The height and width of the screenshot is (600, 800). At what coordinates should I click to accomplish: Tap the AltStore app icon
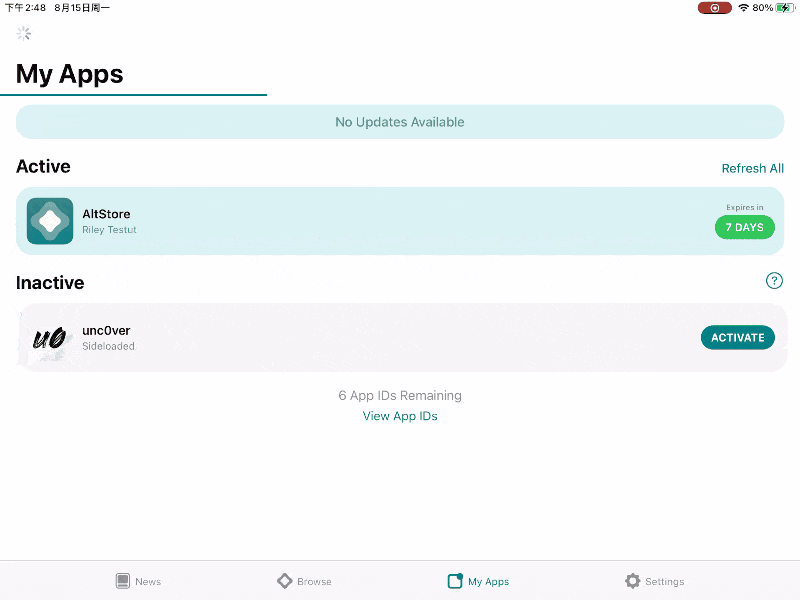[50, 221]
